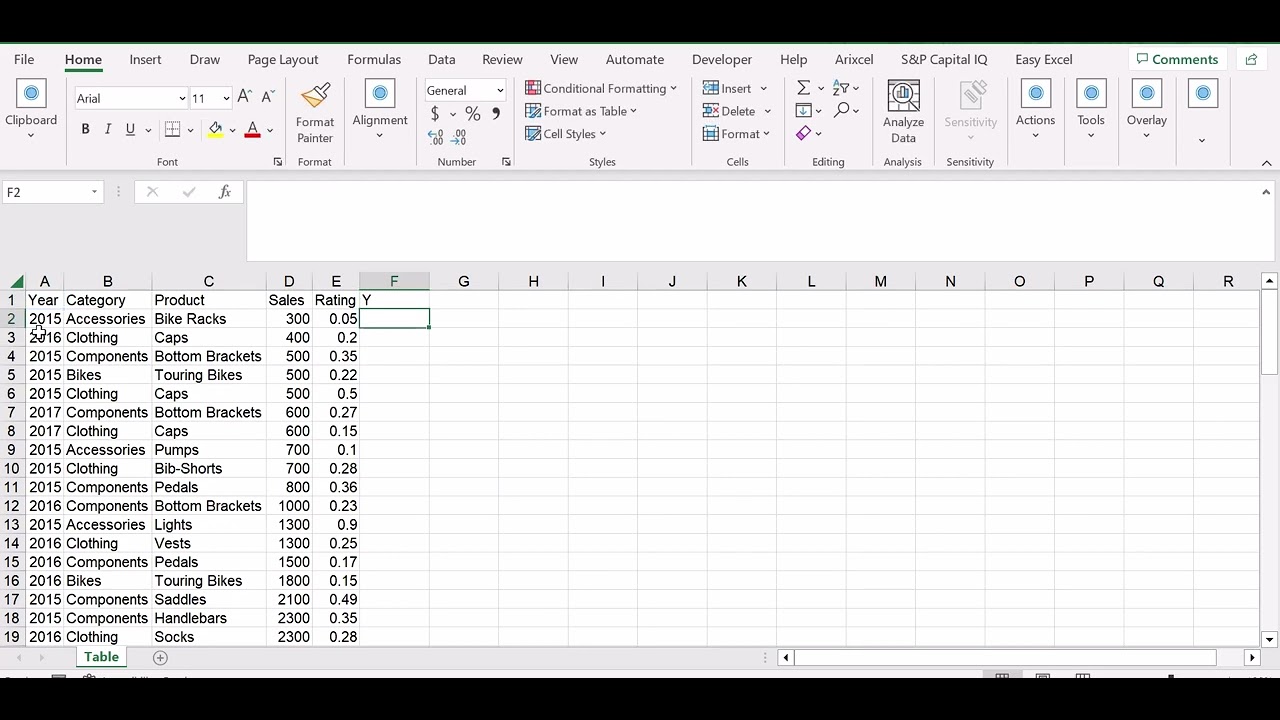Switch to Formulas tab
Screen dimensions: 1280x720
click(x=374, y=59)
